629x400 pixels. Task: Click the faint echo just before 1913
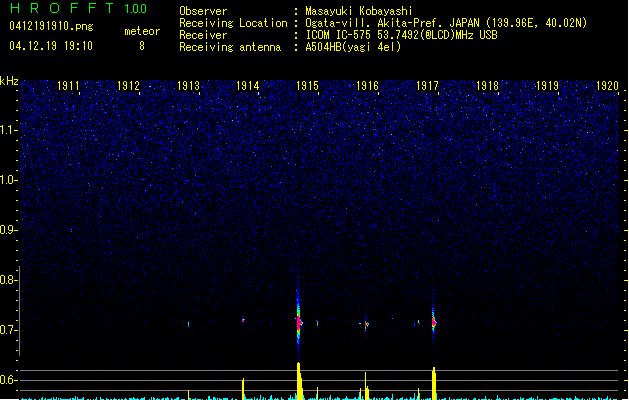coord(189,324)
